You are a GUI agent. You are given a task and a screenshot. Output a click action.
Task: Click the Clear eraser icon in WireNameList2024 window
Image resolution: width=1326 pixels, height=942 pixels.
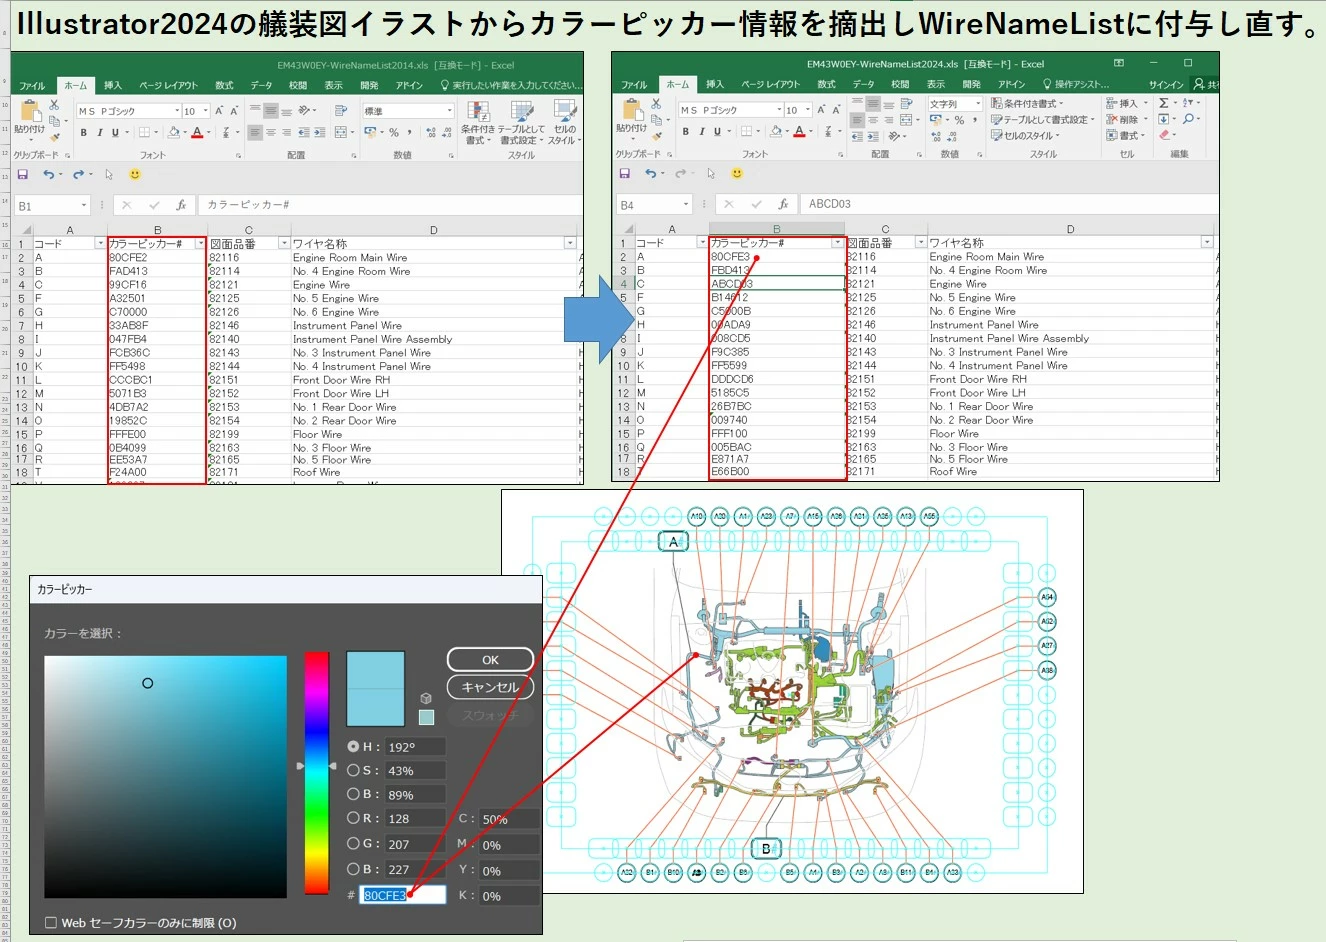point(1164,135)
